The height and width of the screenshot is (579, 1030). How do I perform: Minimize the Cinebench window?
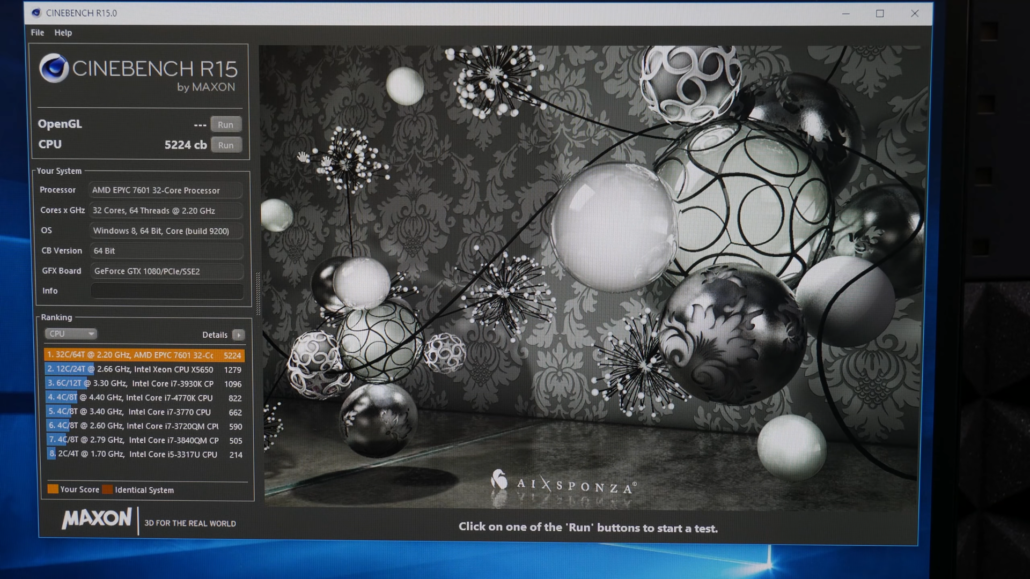click(x=844, y=14)
